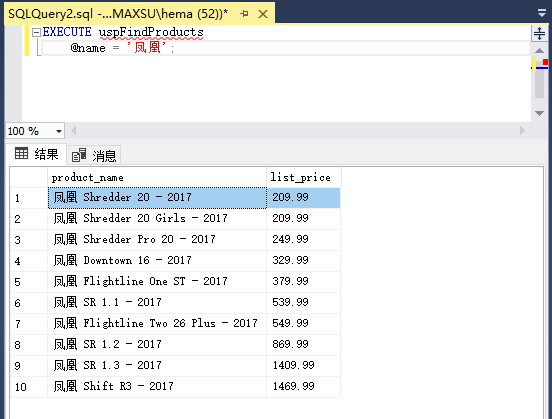Switch to the 消息 messages tab
Viewport: 552px width, 419px height.
(94, 156)
